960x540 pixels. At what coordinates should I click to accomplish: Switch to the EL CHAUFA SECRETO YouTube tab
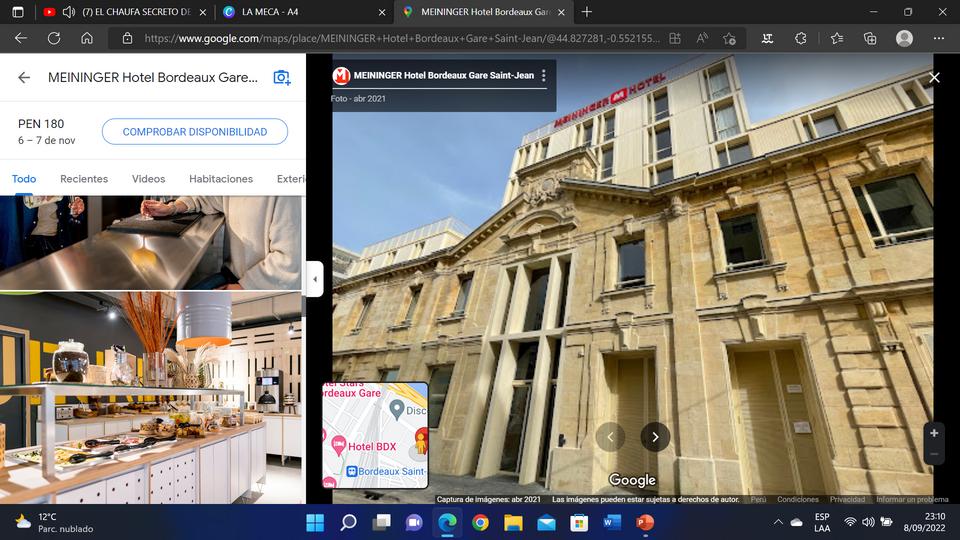pos(137,12)
